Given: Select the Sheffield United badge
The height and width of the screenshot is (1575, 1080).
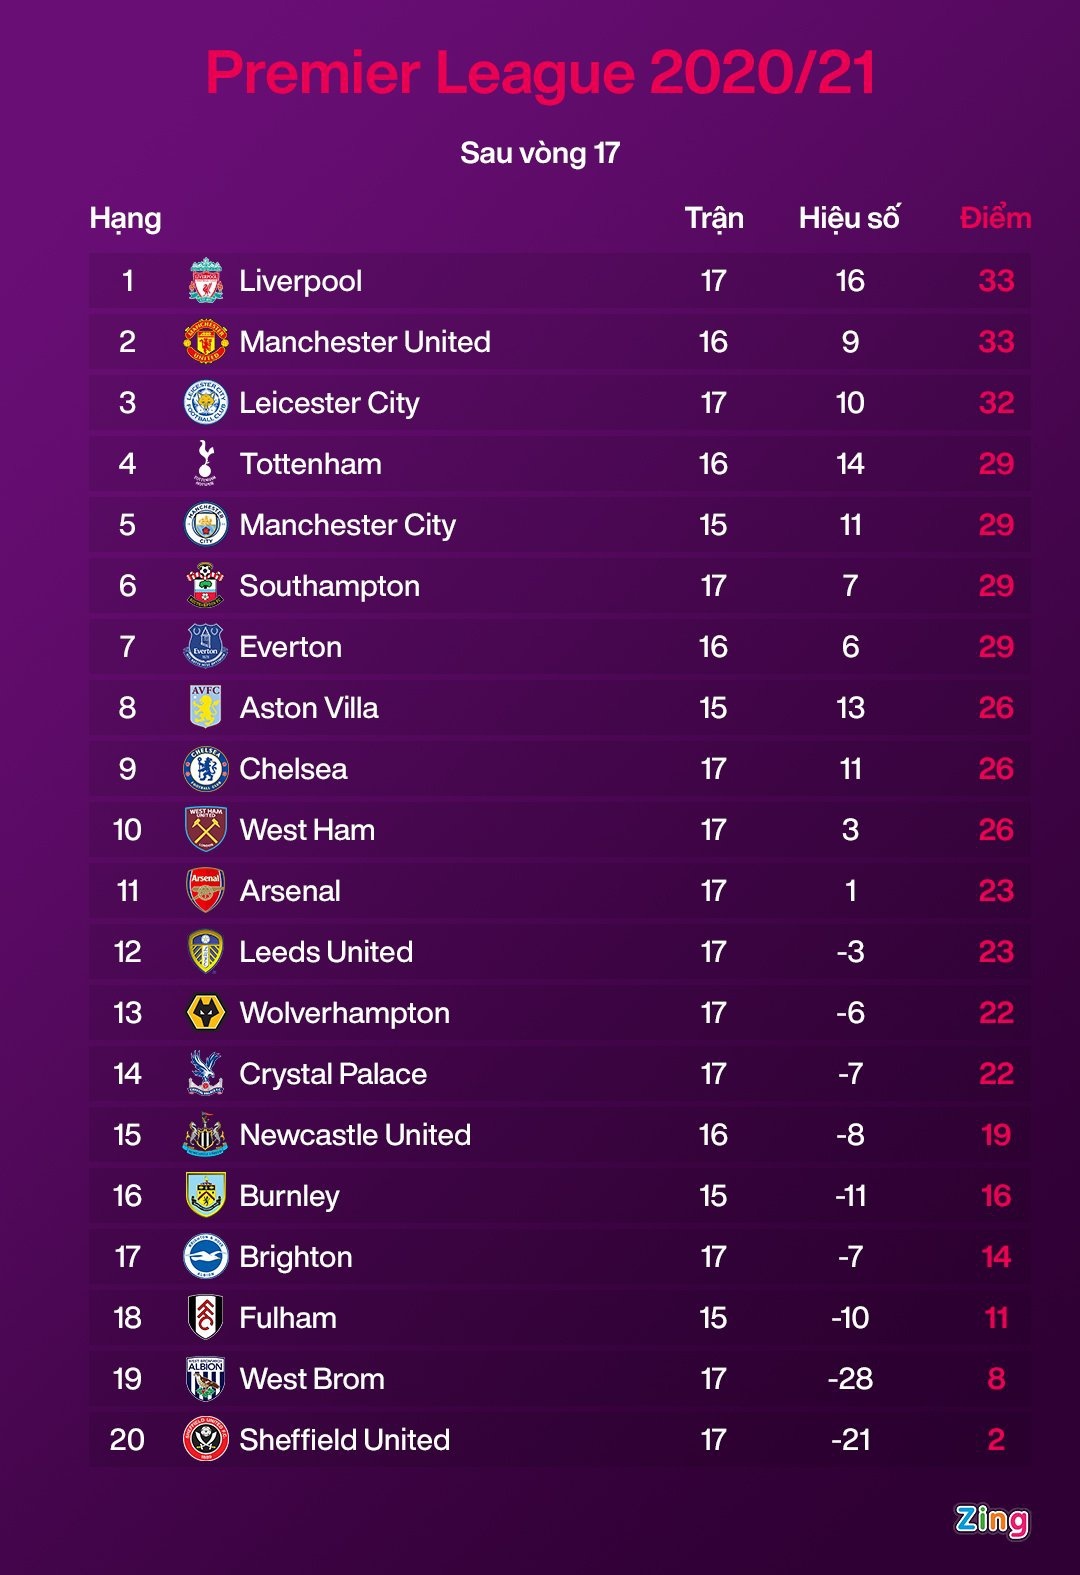Looking at the screenshot, I should tap(206, 1440).
